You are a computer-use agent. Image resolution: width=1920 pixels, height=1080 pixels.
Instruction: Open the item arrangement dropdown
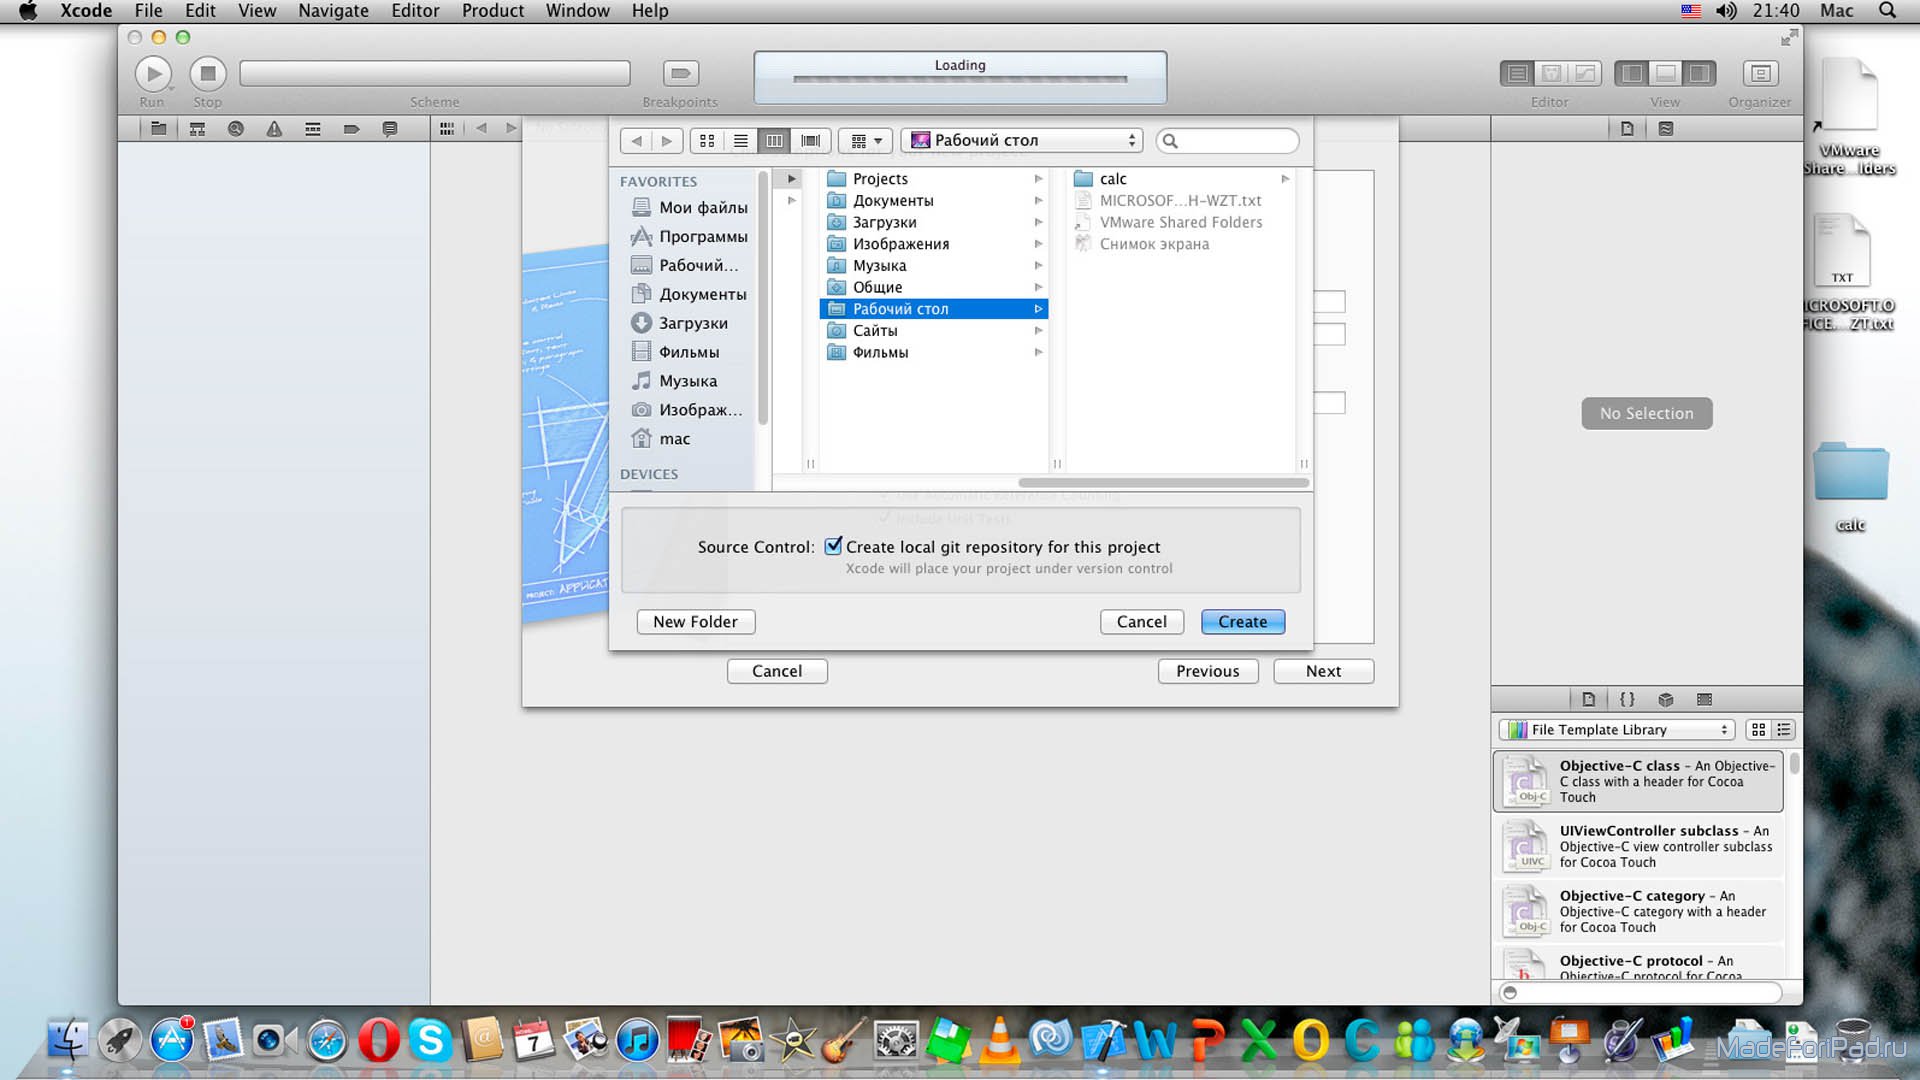(865, 141)
